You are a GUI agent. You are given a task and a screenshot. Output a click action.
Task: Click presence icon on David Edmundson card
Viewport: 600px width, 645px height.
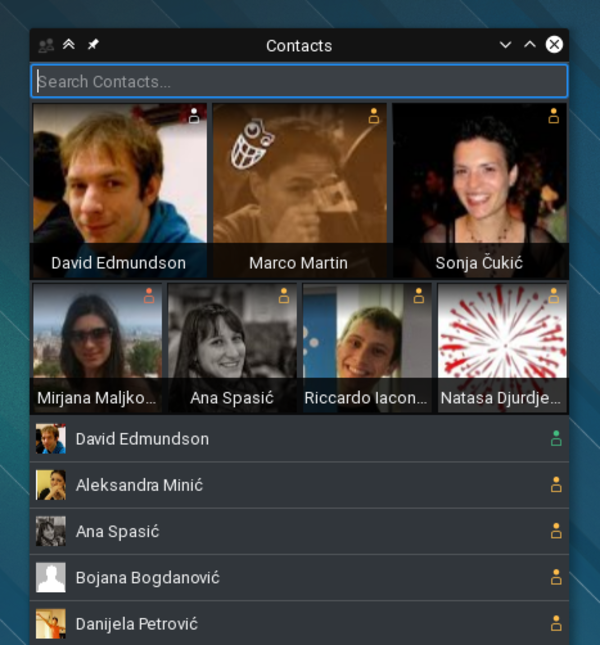point(194,116)
